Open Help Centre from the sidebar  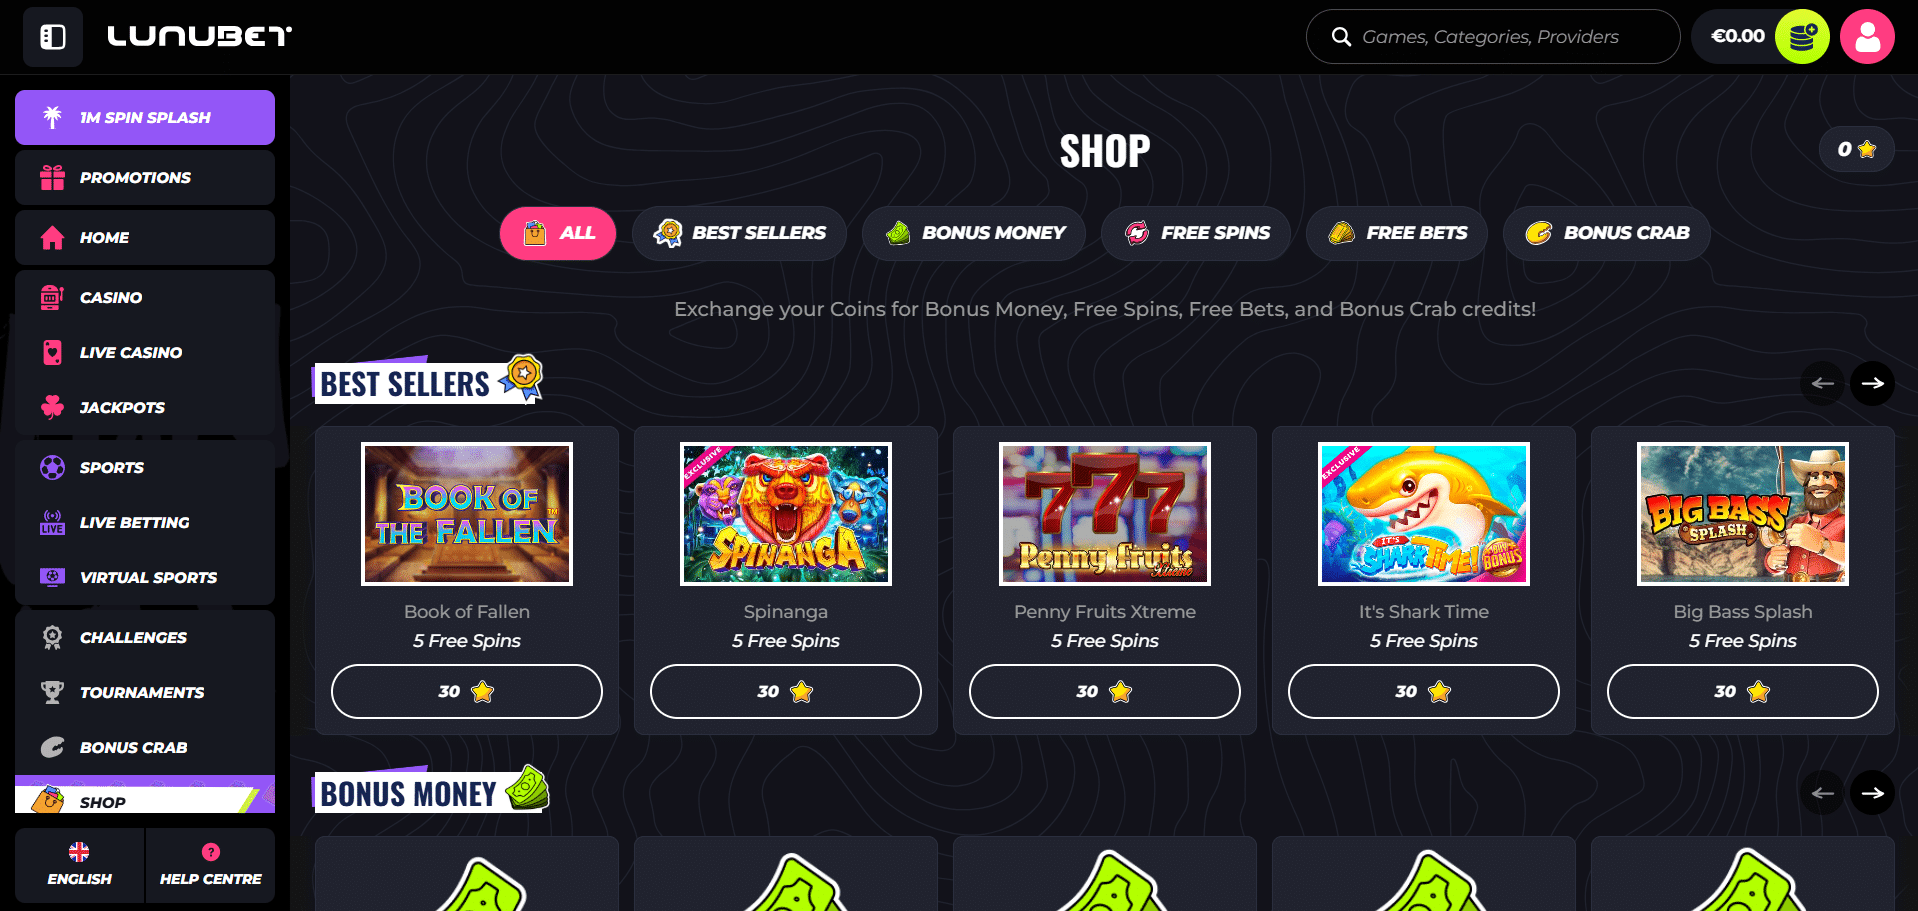click(x=210, y=865)
